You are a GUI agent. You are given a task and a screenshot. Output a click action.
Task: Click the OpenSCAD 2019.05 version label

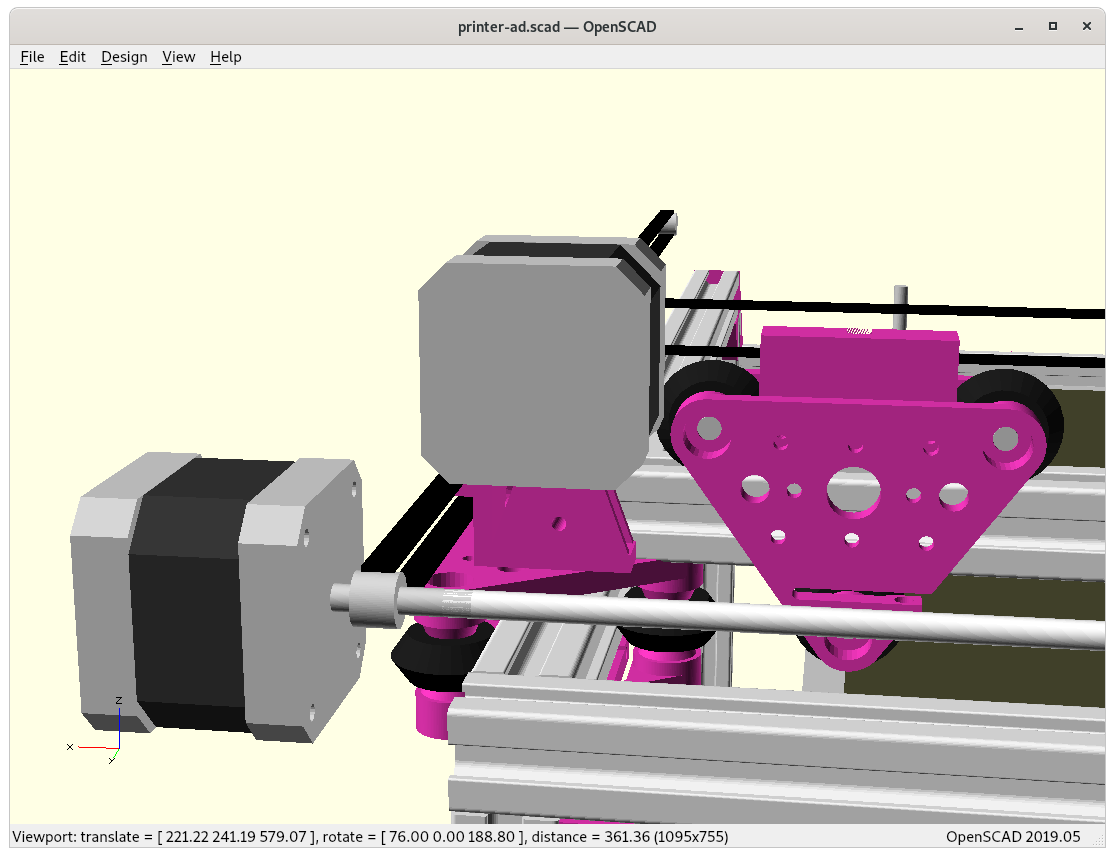click(x=1013, y=836)
